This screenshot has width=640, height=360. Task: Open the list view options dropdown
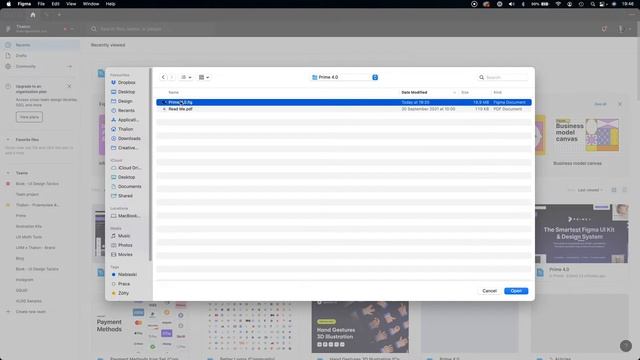pos(186,77)
